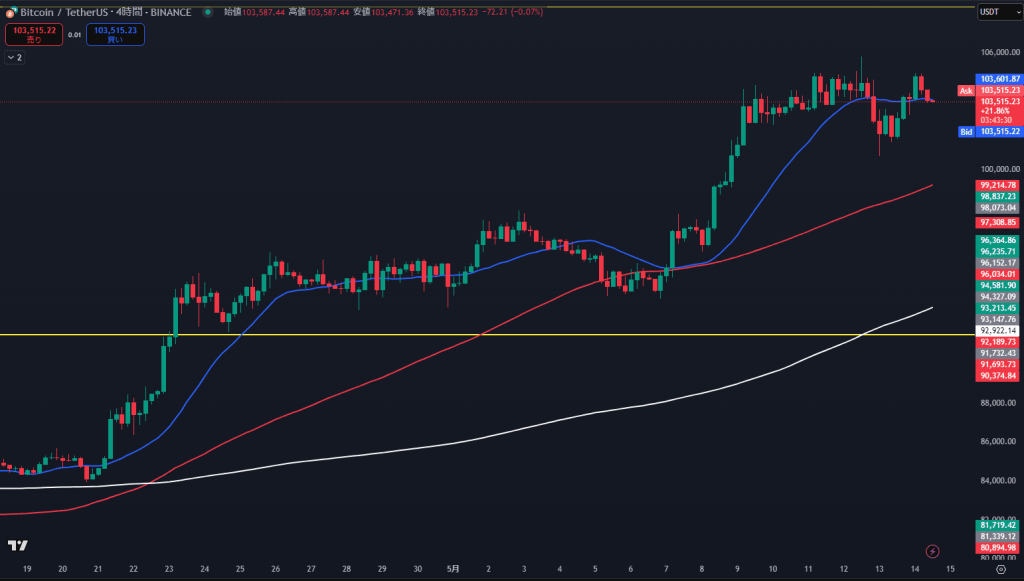Click the 100,000.00 axis tick

1000,169
